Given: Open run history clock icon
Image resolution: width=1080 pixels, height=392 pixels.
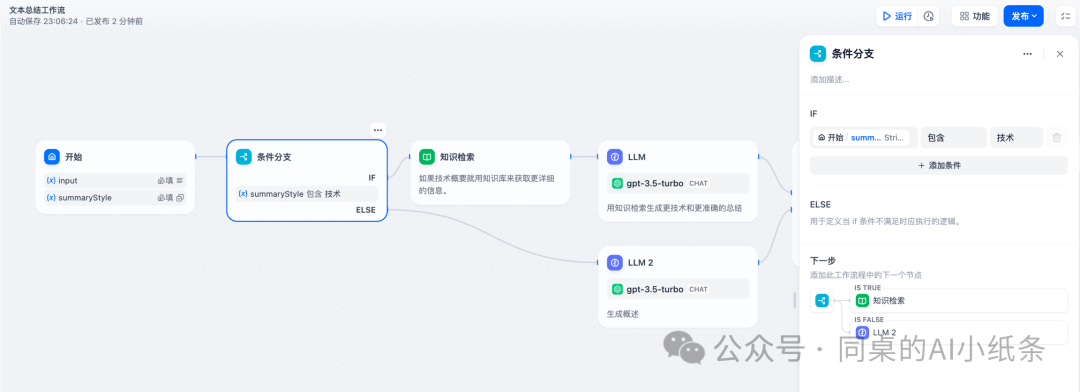Looking at the screenshot, I should [928, 16].
